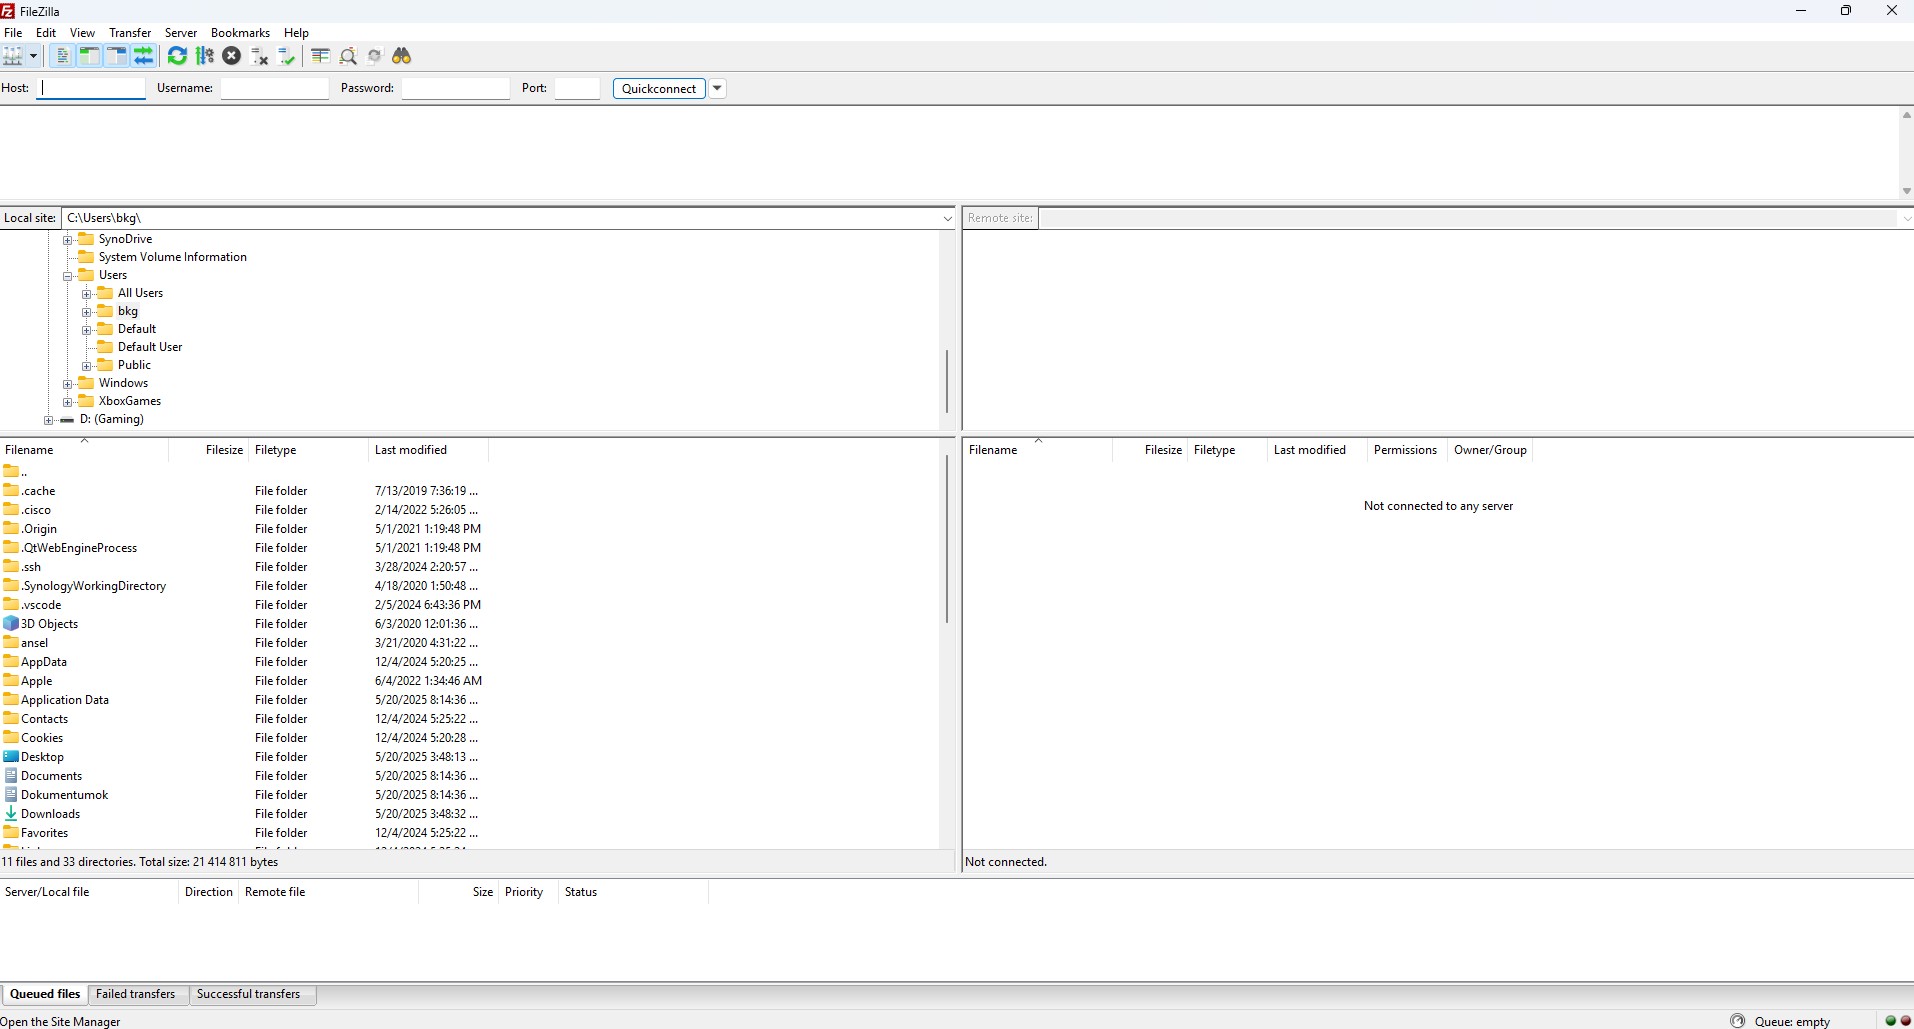Toggle display of the message log
Image resolution: width=1914 pixels, height=1029 pixels.
(x=62, y=56)
